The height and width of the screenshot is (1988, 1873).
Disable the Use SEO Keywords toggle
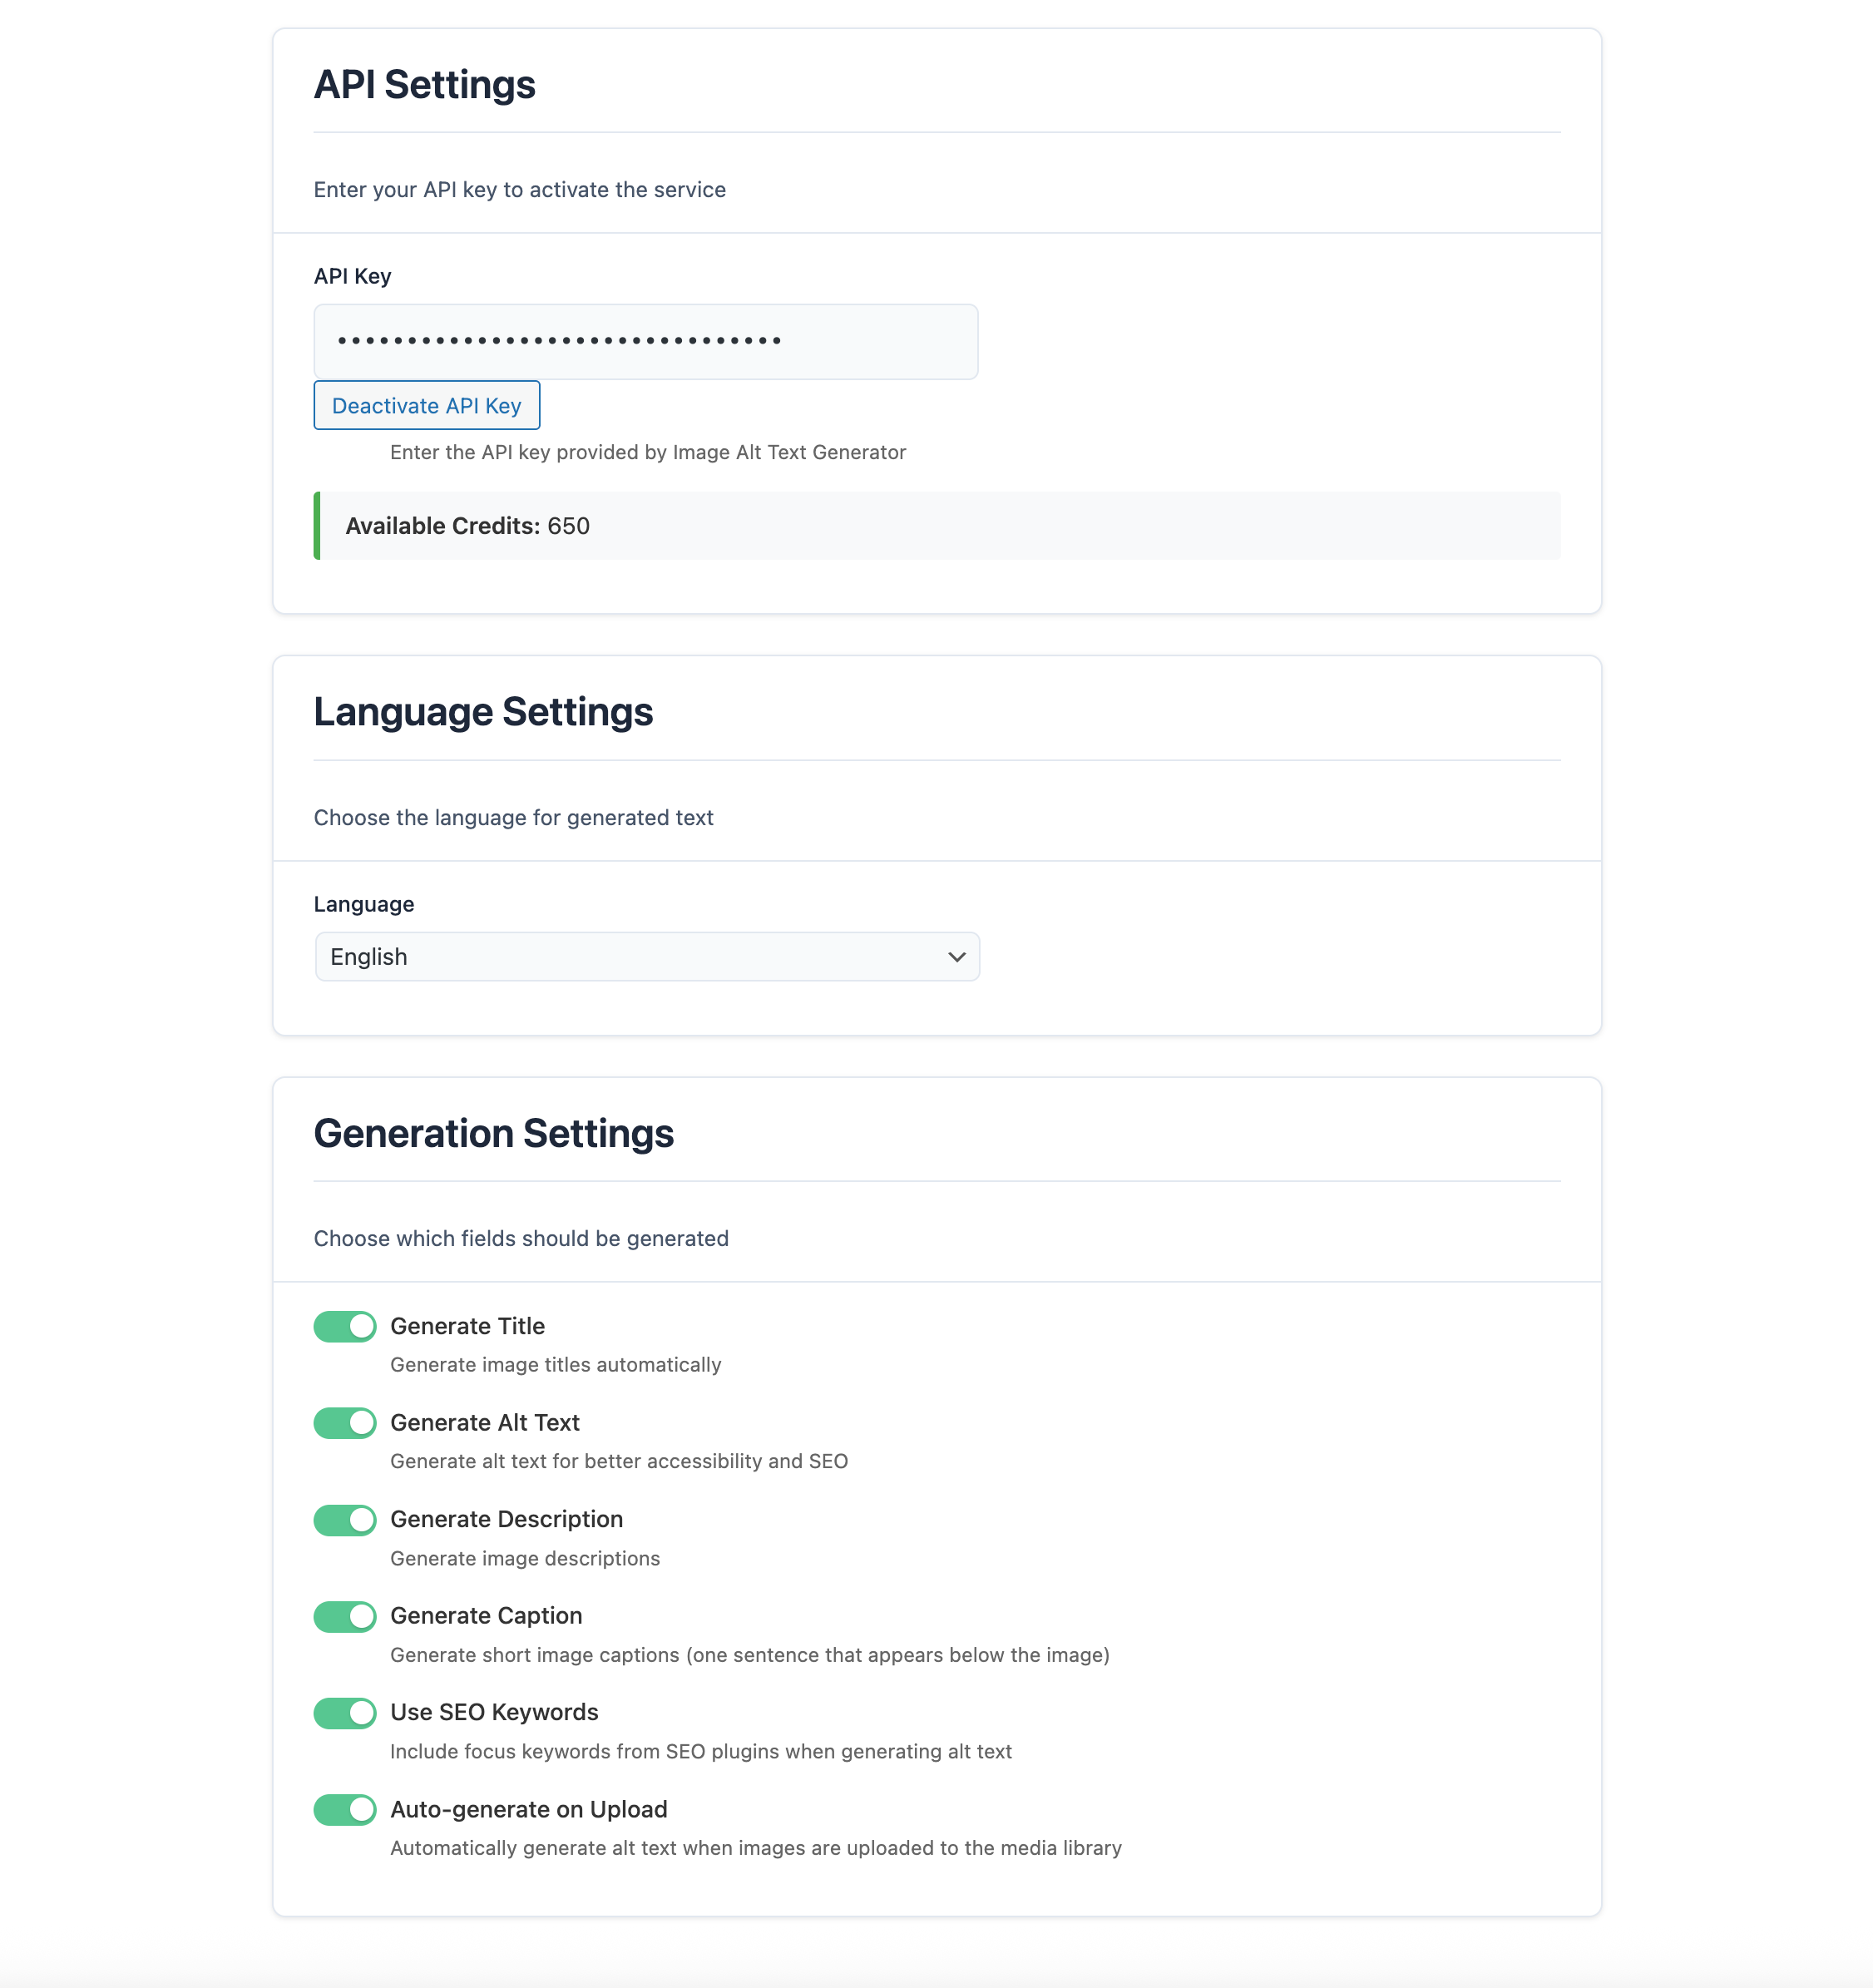[x=345, y=1713]
